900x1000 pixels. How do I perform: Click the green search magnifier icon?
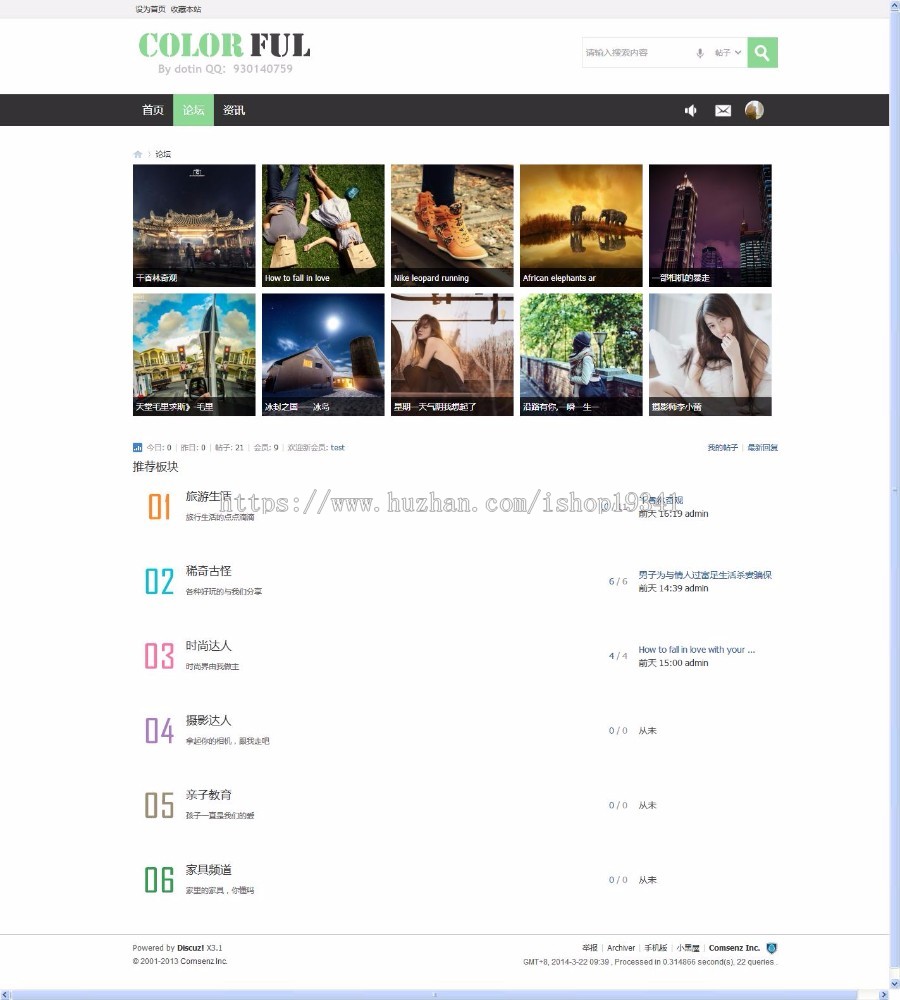(761, 51)
